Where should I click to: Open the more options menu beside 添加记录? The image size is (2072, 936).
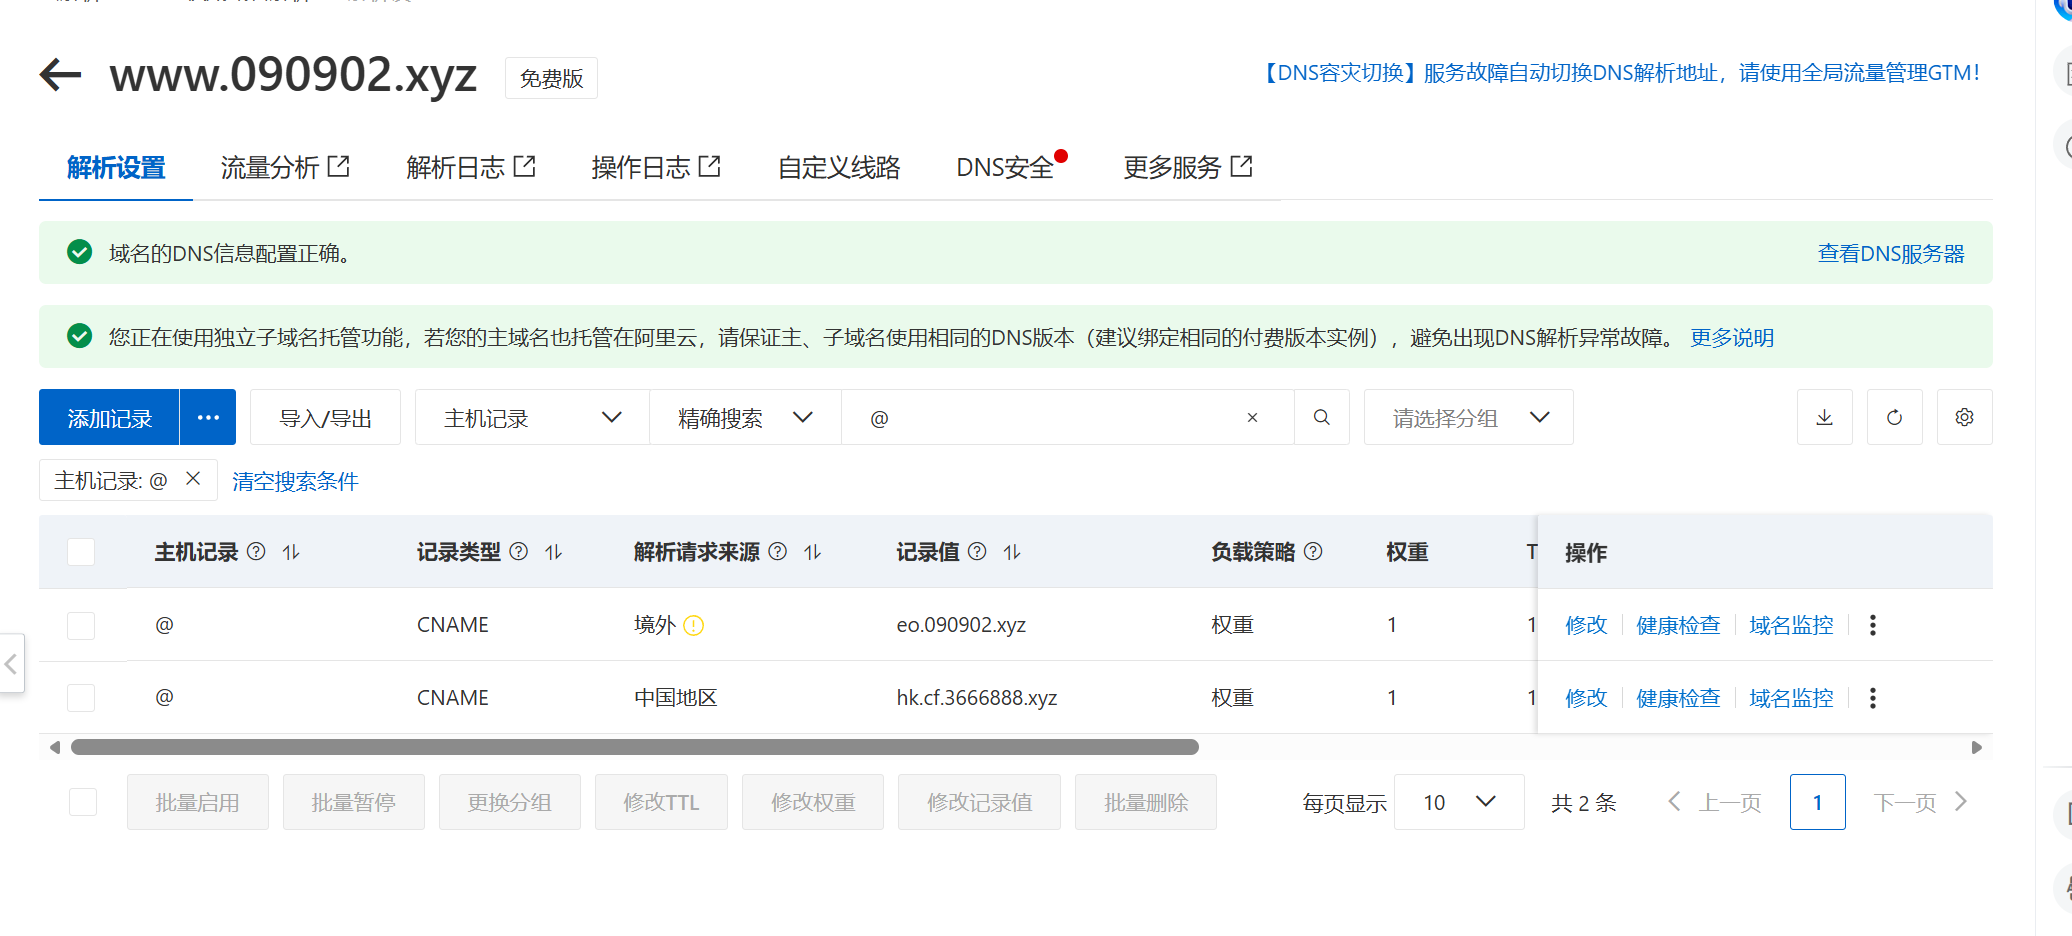click(208, 417)
